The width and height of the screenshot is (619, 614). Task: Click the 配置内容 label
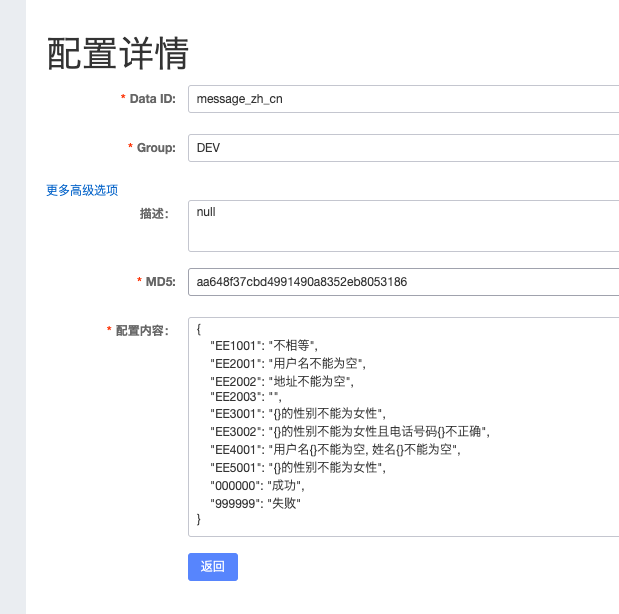tap(141, 331)
